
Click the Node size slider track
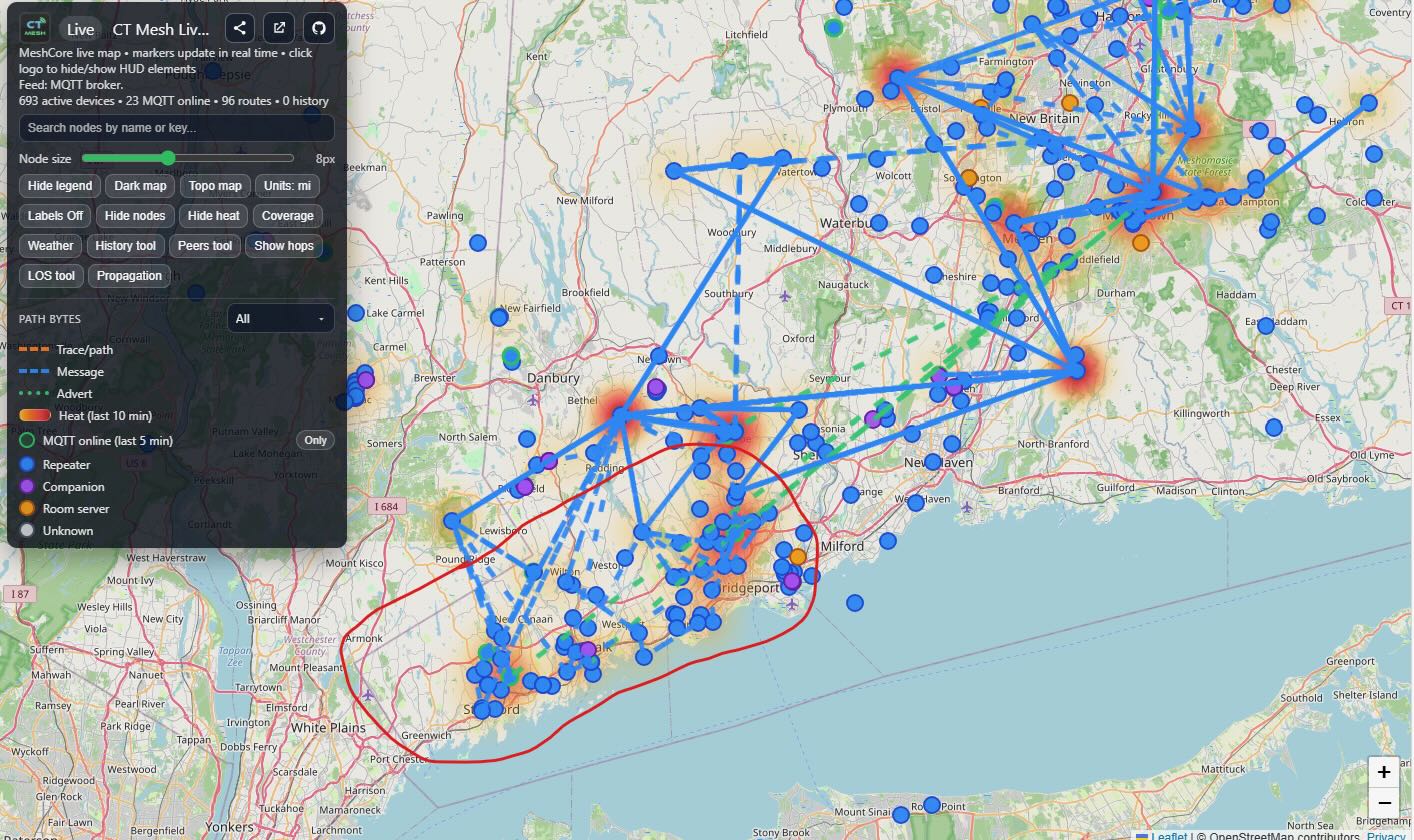click(188, 158)
